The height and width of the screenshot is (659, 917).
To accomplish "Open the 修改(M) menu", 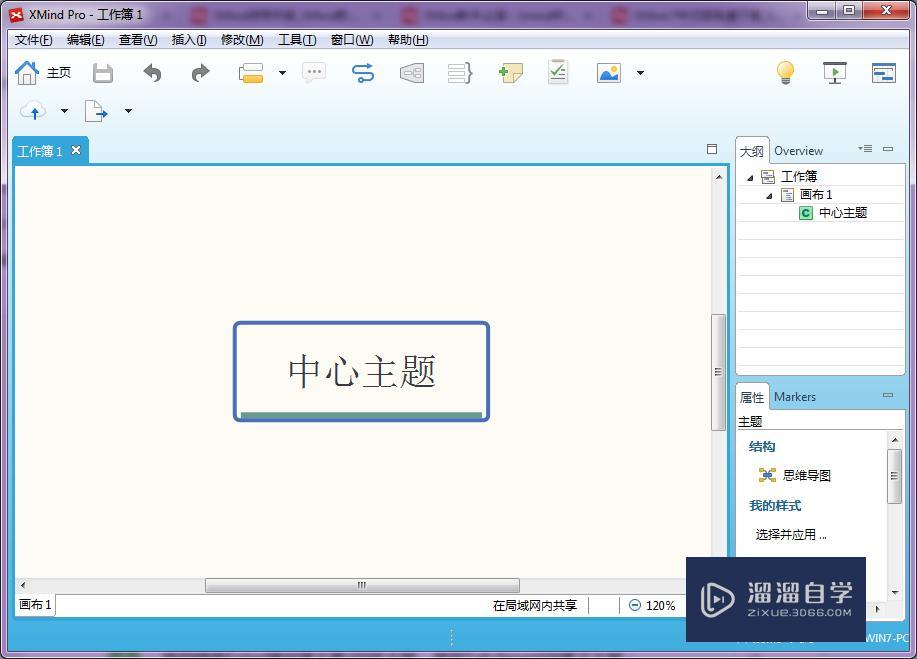I will click(242, 40).
